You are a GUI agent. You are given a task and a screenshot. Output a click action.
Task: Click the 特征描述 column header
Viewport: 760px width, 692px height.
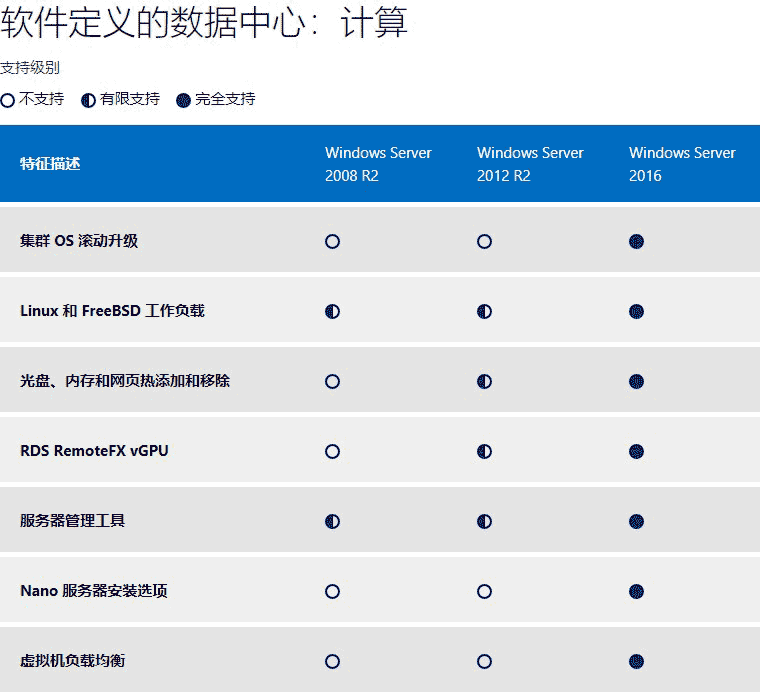tap(50, 164)
